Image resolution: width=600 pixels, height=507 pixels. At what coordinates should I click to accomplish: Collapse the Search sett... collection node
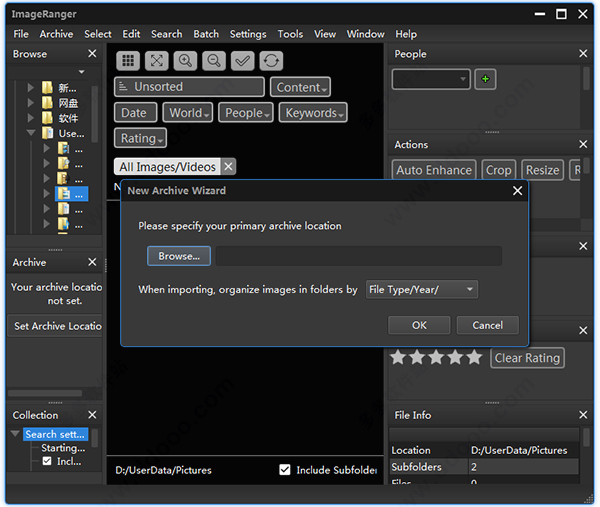click(15, 434)
